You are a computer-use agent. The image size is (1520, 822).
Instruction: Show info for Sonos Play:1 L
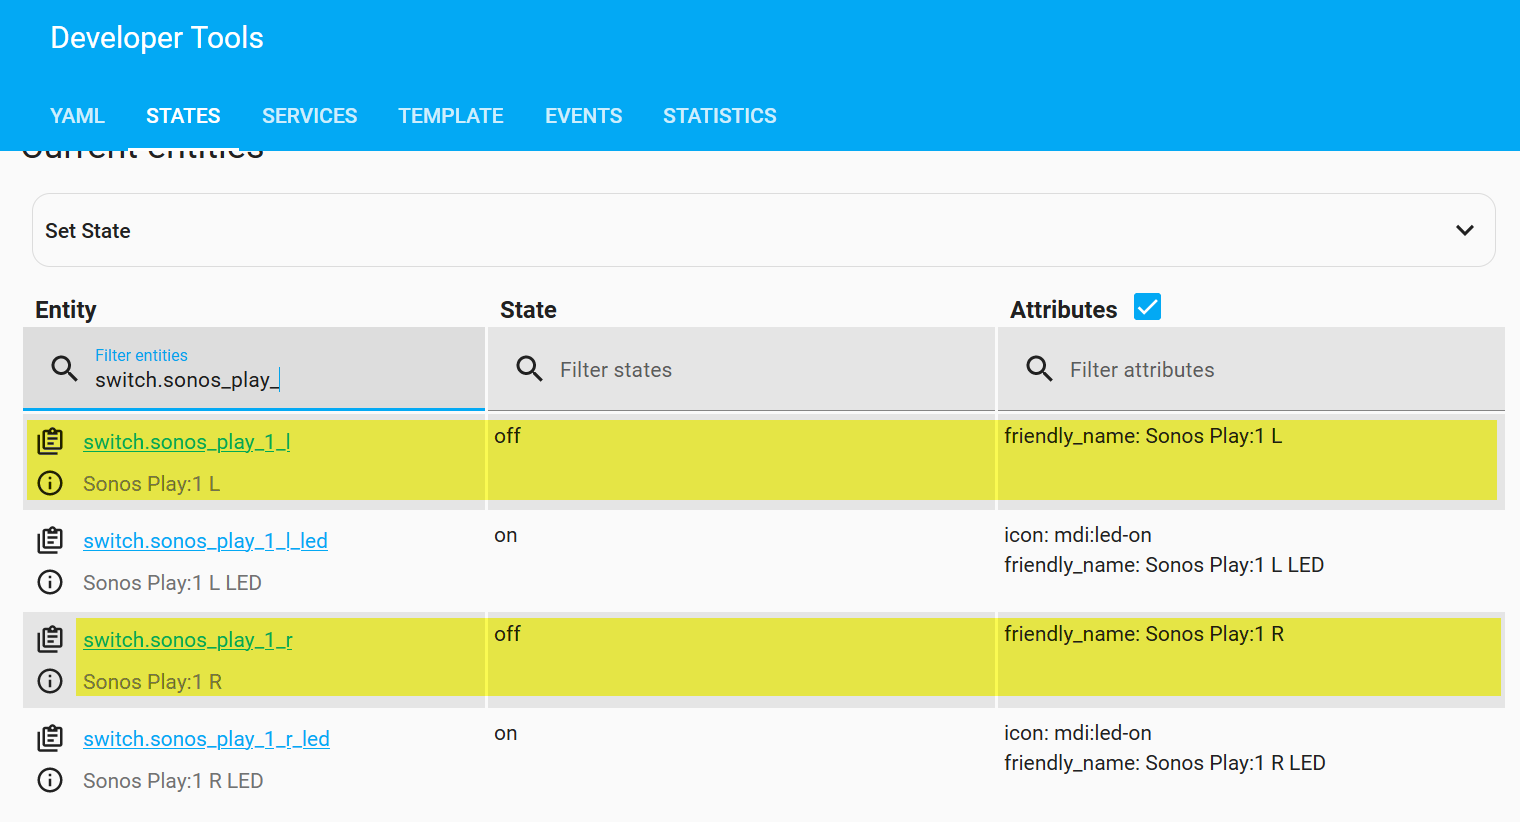[x=50, y=483]
